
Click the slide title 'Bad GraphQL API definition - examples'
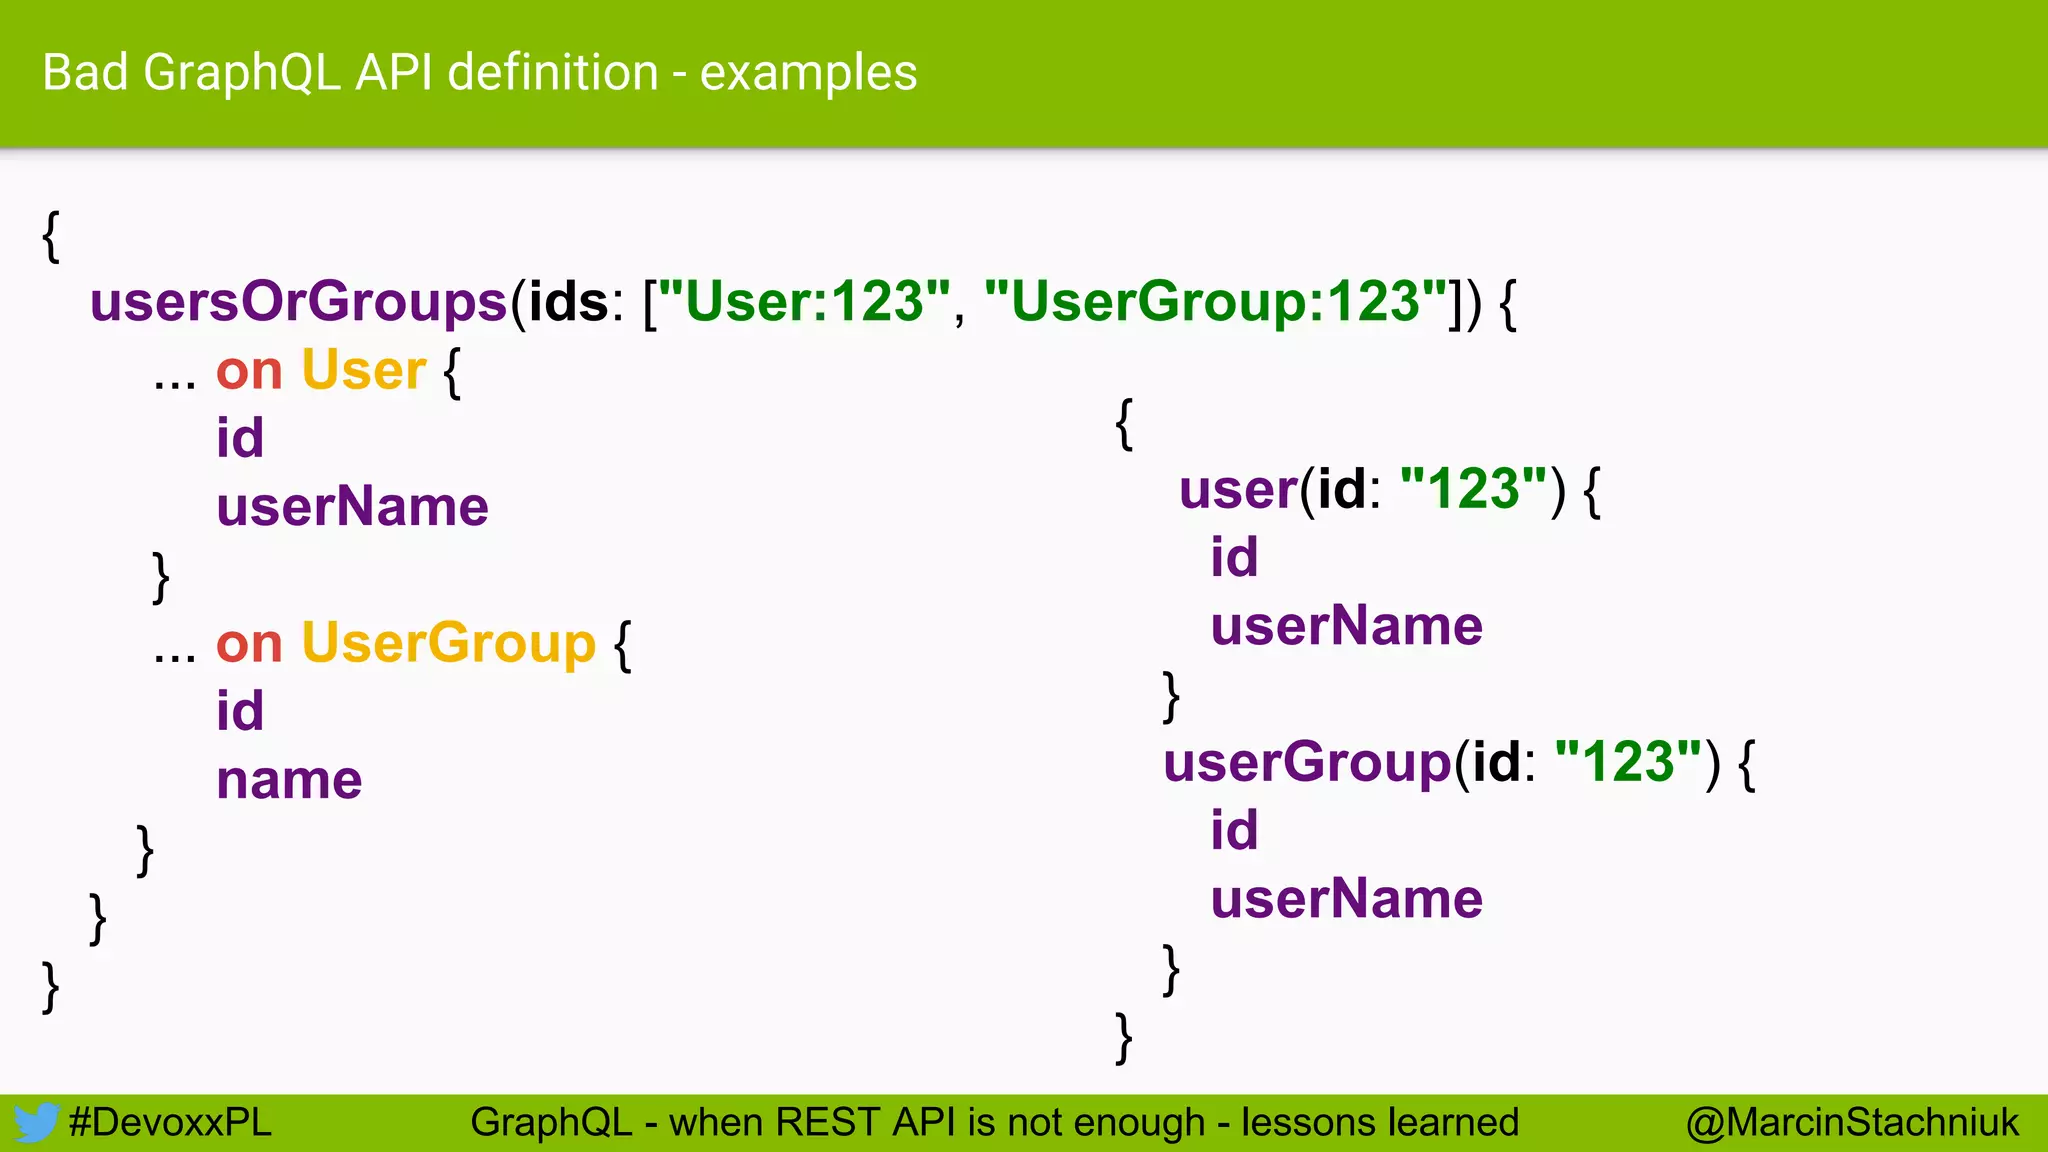(480, 73)
